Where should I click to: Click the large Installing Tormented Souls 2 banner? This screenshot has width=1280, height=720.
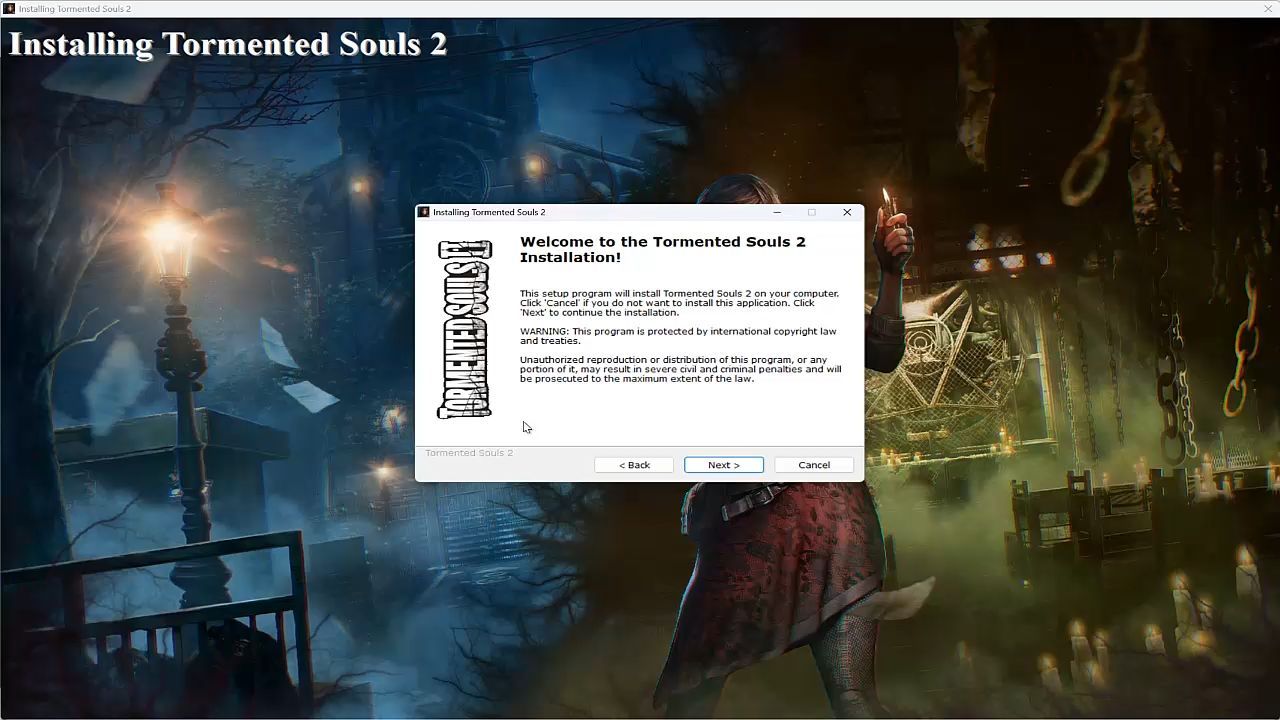[x=228, y=44]
